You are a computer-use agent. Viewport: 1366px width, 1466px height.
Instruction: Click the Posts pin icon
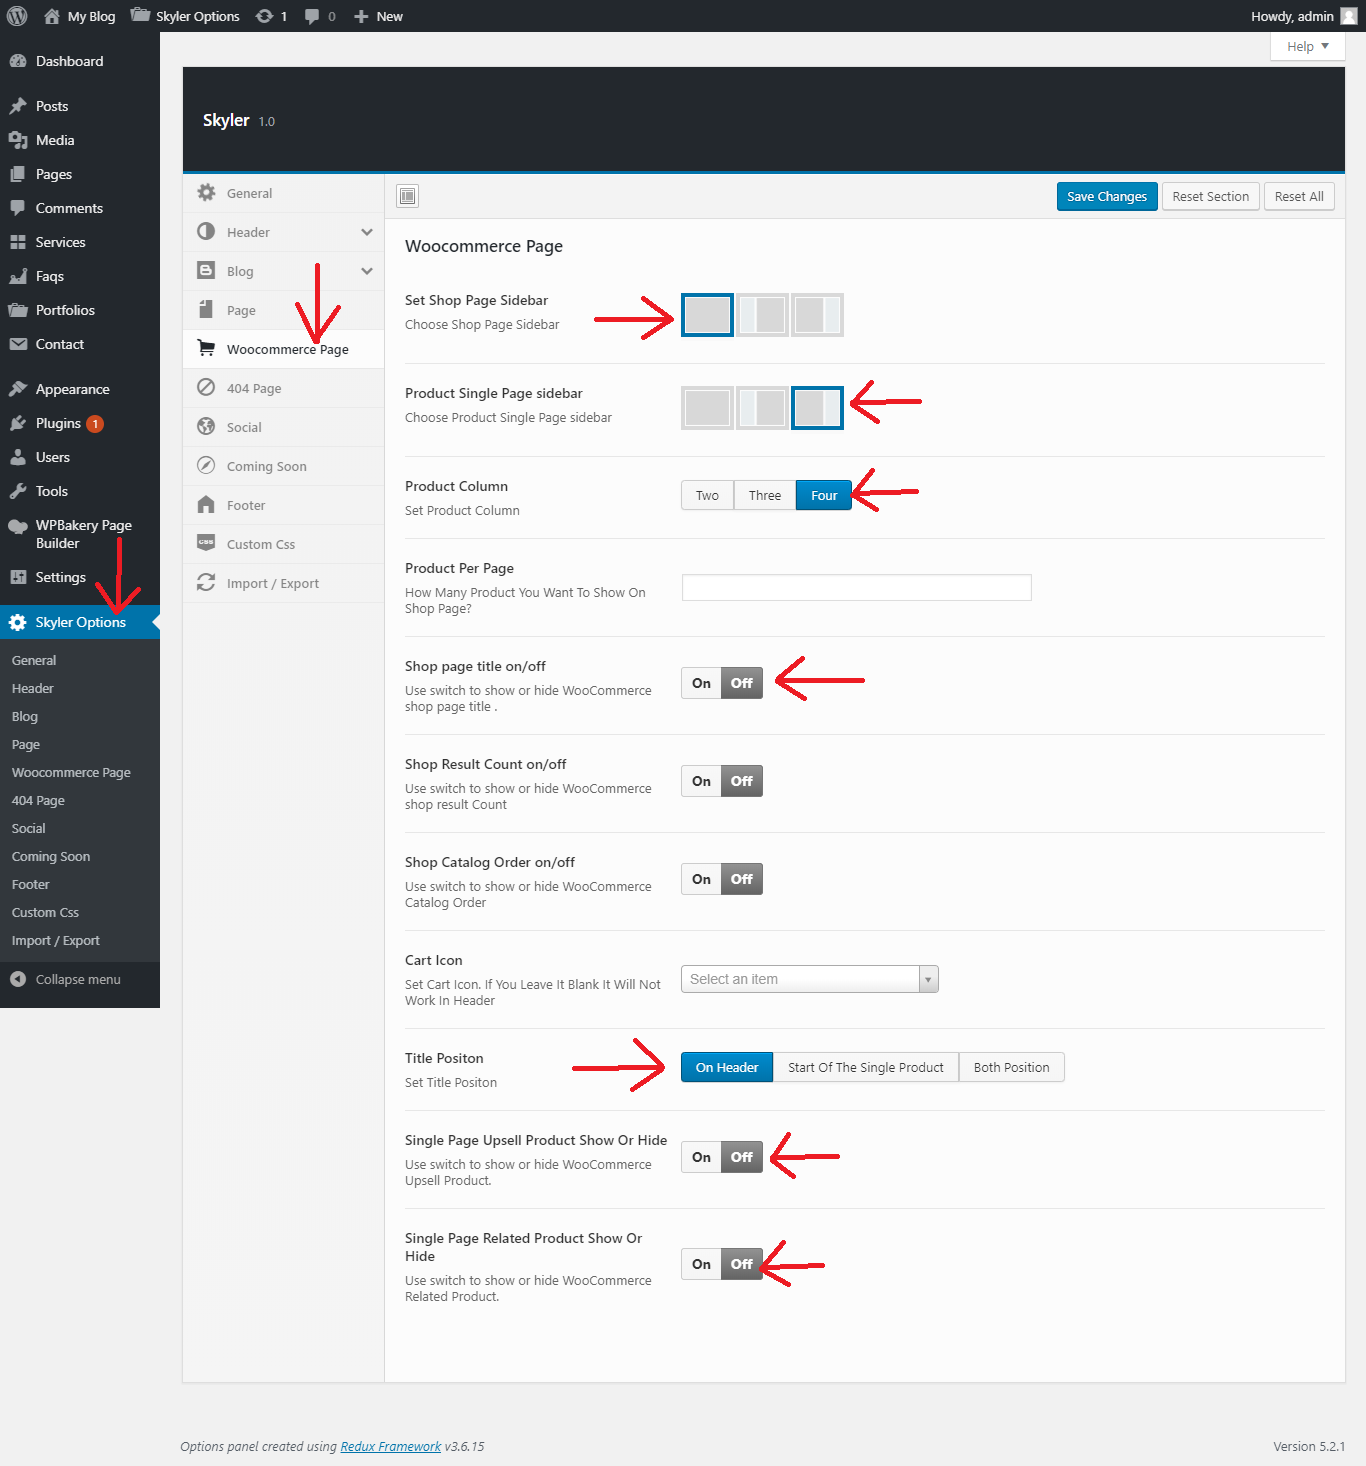[x=17, y=106]
